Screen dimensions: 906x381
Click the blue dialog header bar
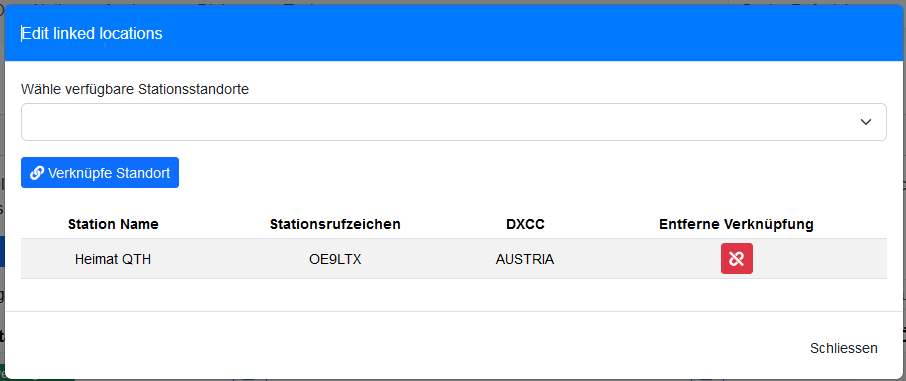pyautogui.click(x=454, y=34)
